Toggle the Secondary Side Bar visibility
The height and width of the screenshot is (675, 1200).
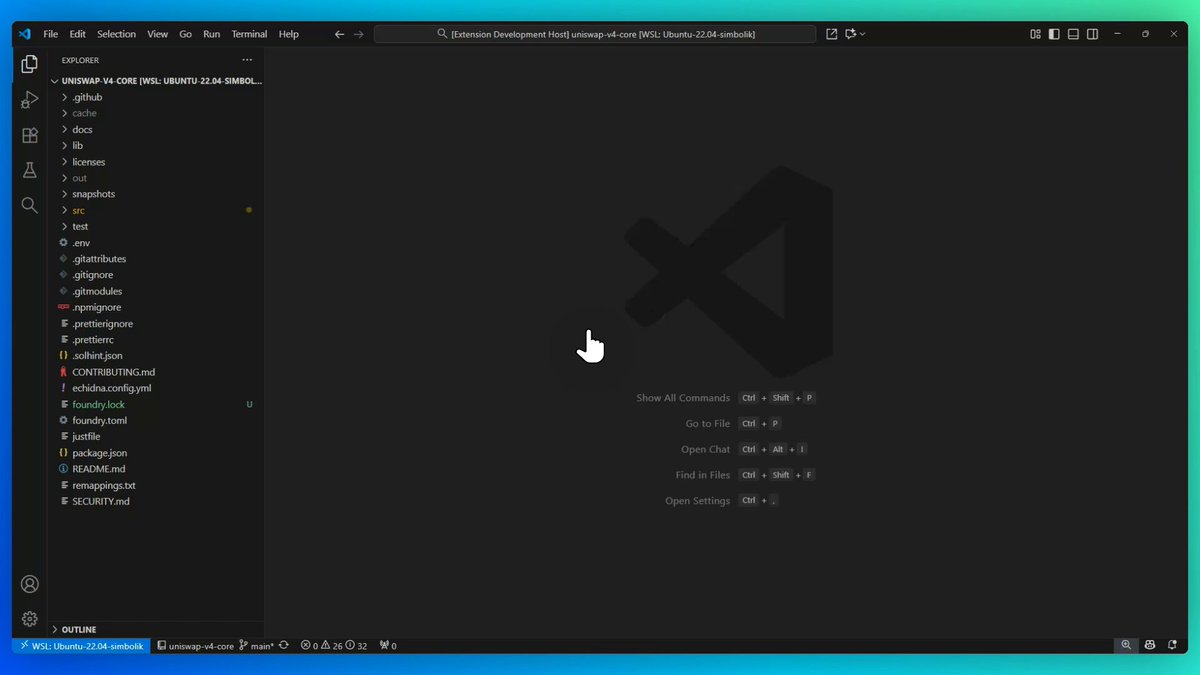[1092, 34]
